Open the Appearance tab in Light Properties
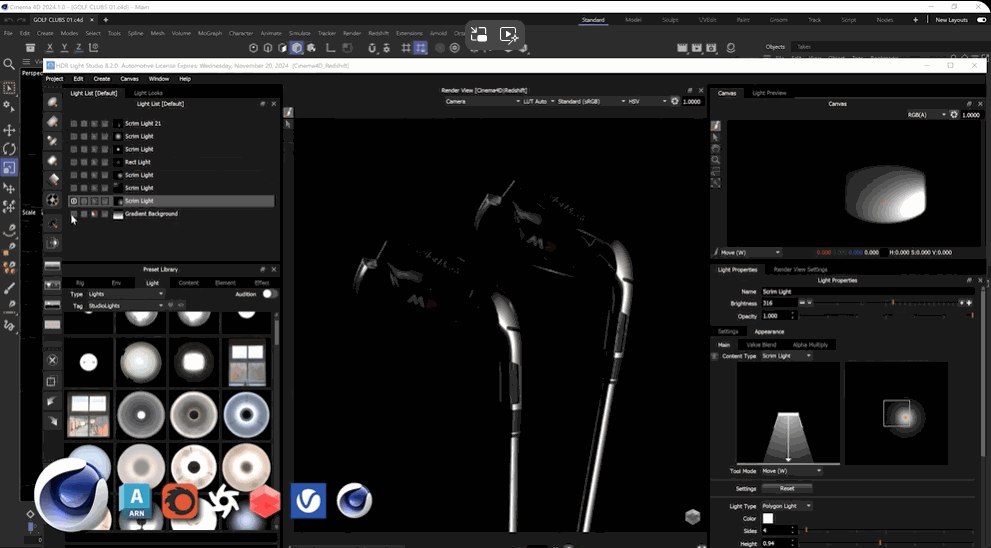This screenshot has width=991, height=548. click(x=769, y=332)
